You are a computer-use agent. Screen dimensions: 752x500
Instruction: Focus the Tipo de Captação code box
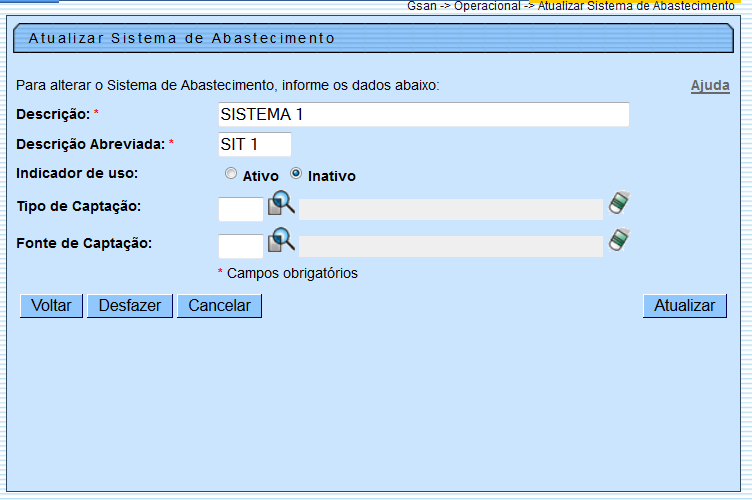click(x=240, y=209)
